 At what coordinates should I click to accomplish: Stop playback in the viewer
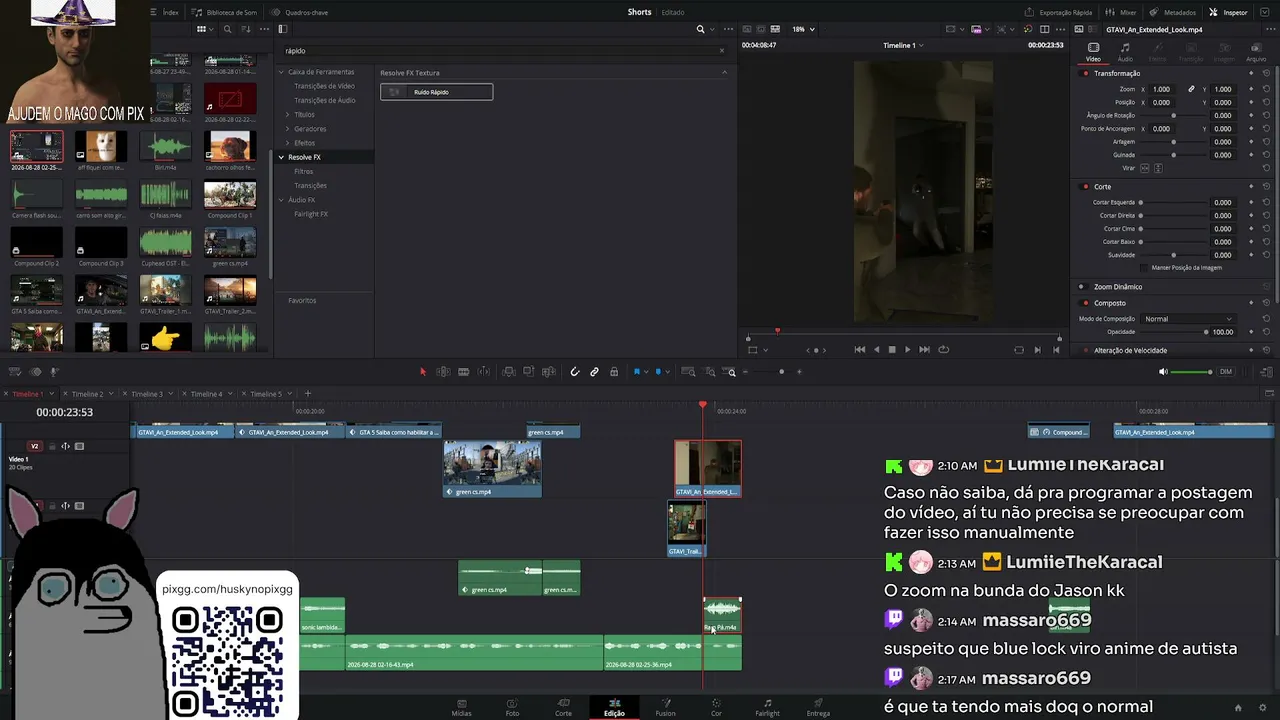pyautogui.click(x=892, y=350)
